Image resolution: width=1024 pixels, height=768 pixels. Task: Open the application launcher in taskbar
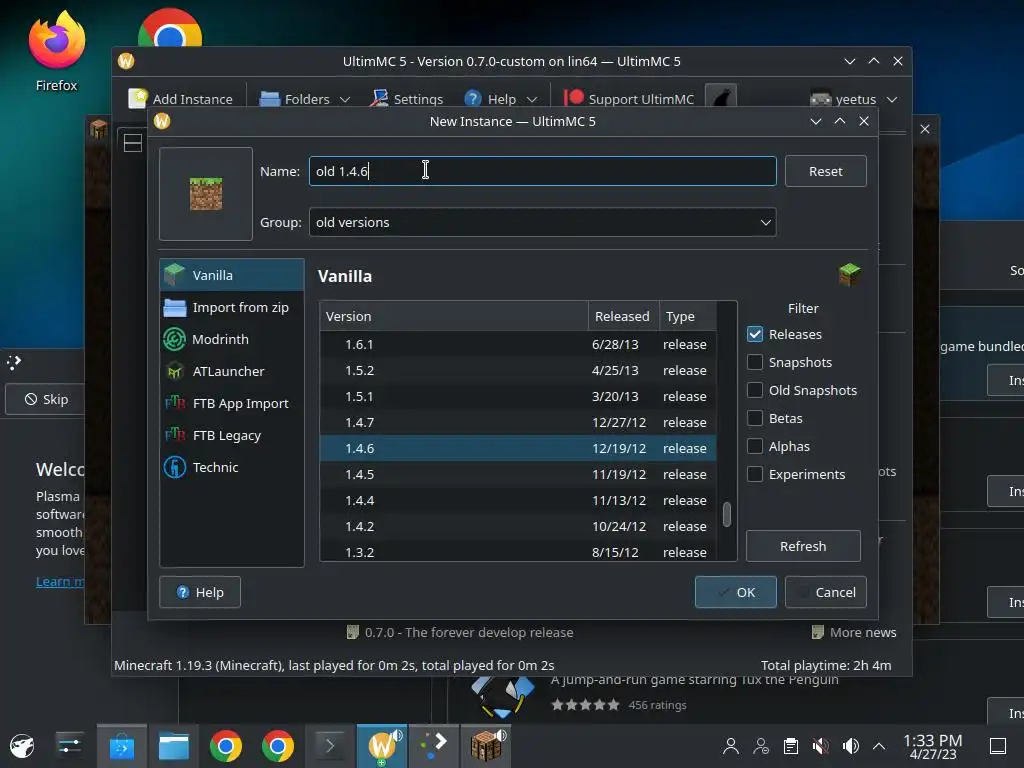tap(22, 745)
